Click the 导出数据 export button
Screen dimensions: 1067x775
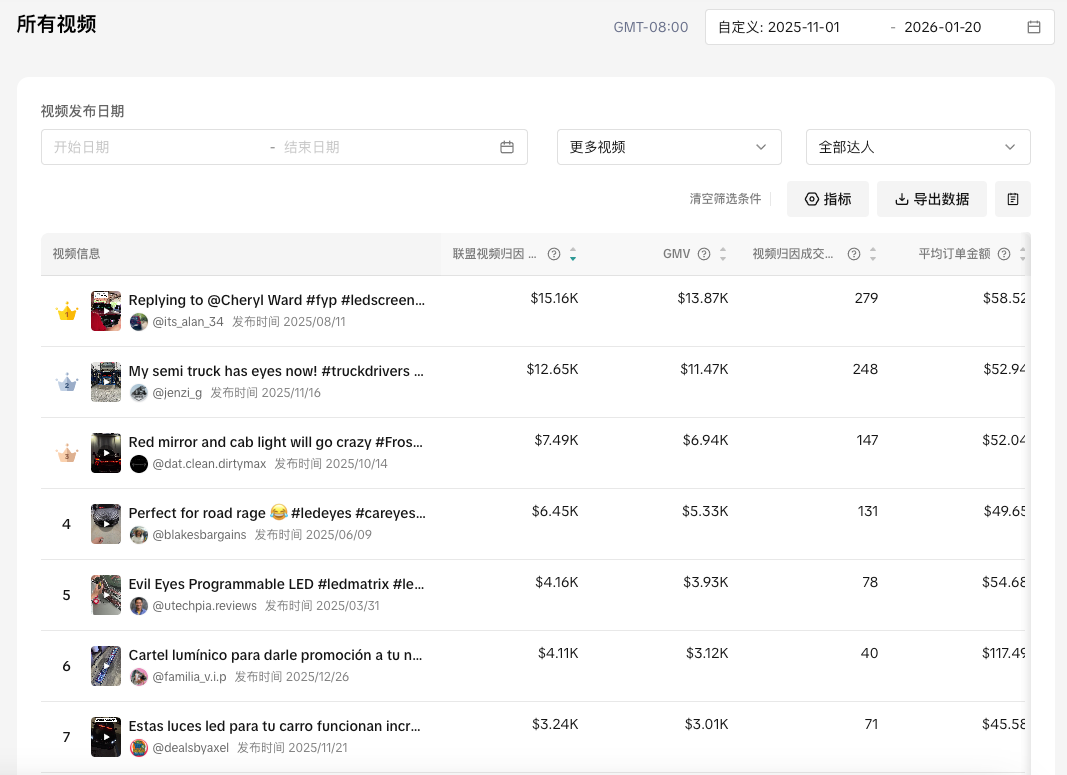[x=931, y=199]
